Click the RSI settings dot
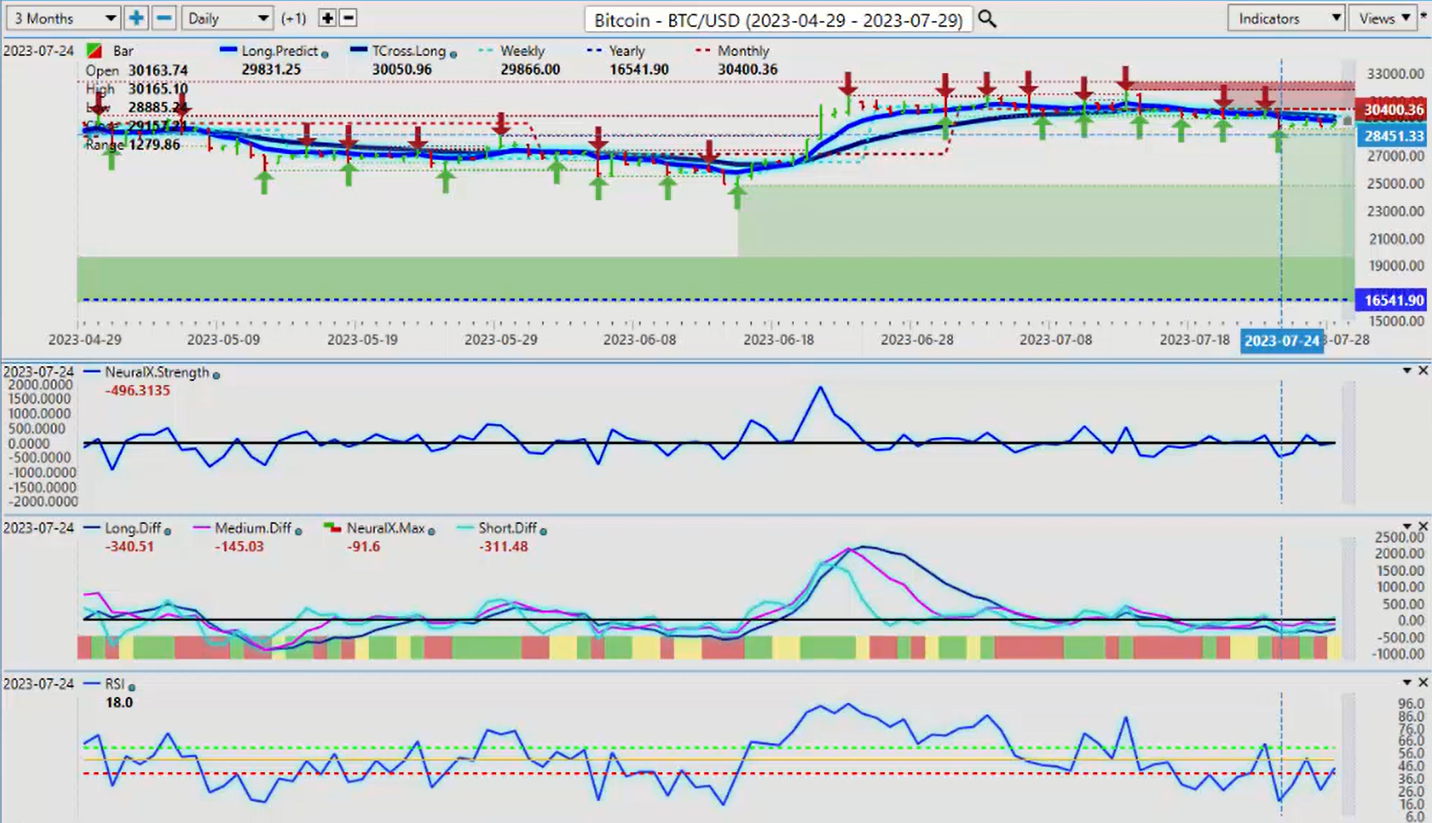The height and width of the screenshot is (823, 1432). [x=131, y=687]
